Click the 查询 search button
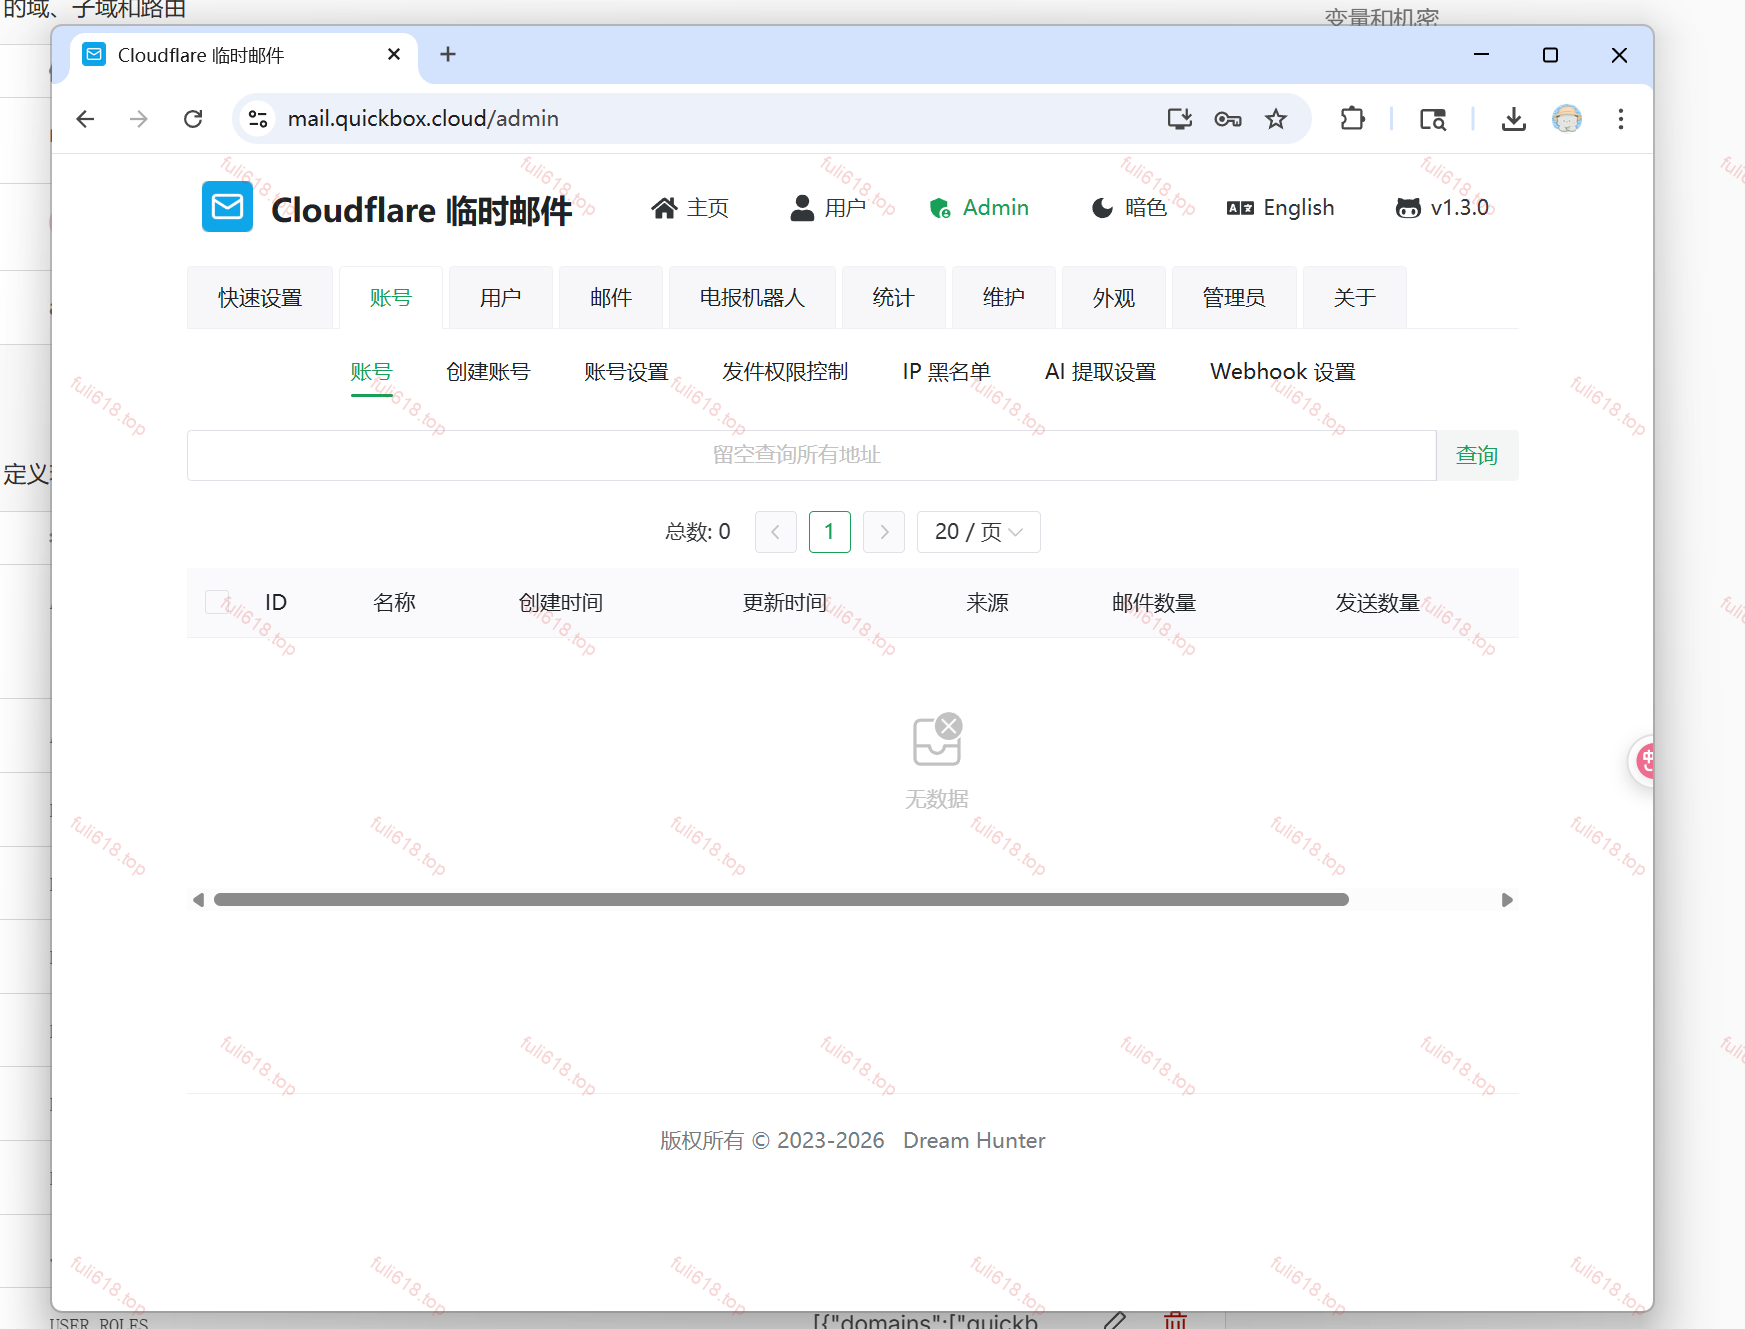The width and height of the screenshot is (1745, 1329). pyautogui.click(x=1477, y=455)
